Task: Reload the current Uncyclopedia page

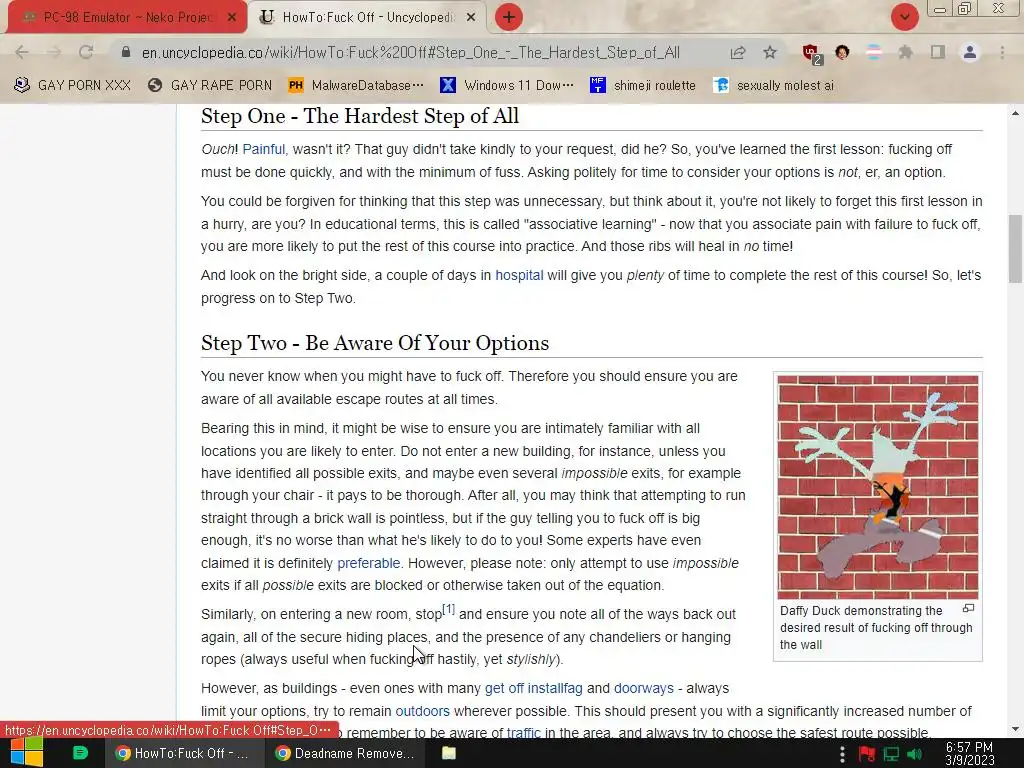Action: pos(86,52)
